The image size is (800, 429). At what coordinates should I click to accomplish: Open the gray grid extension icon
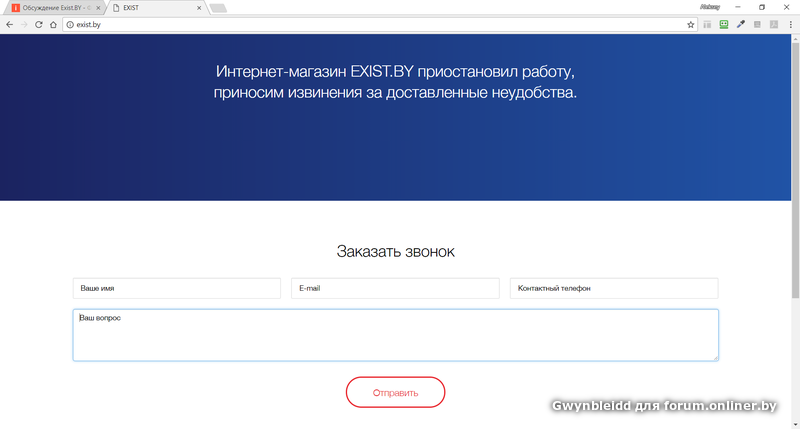click(757, 24)
